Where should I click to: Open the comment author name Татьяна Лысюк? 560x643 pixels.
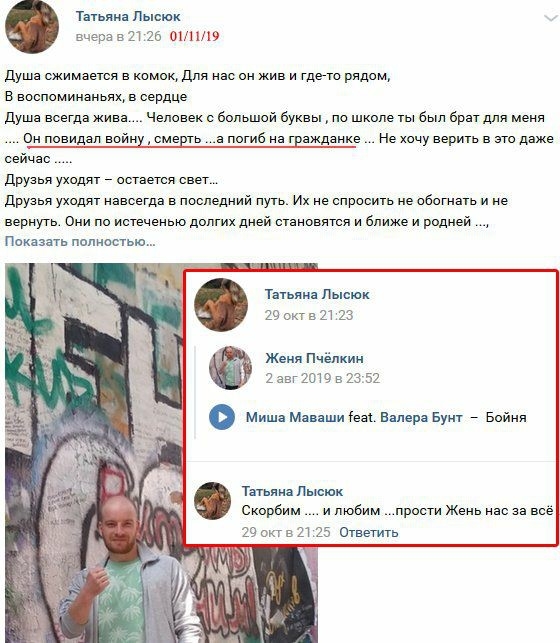click(x=292, y=491)
